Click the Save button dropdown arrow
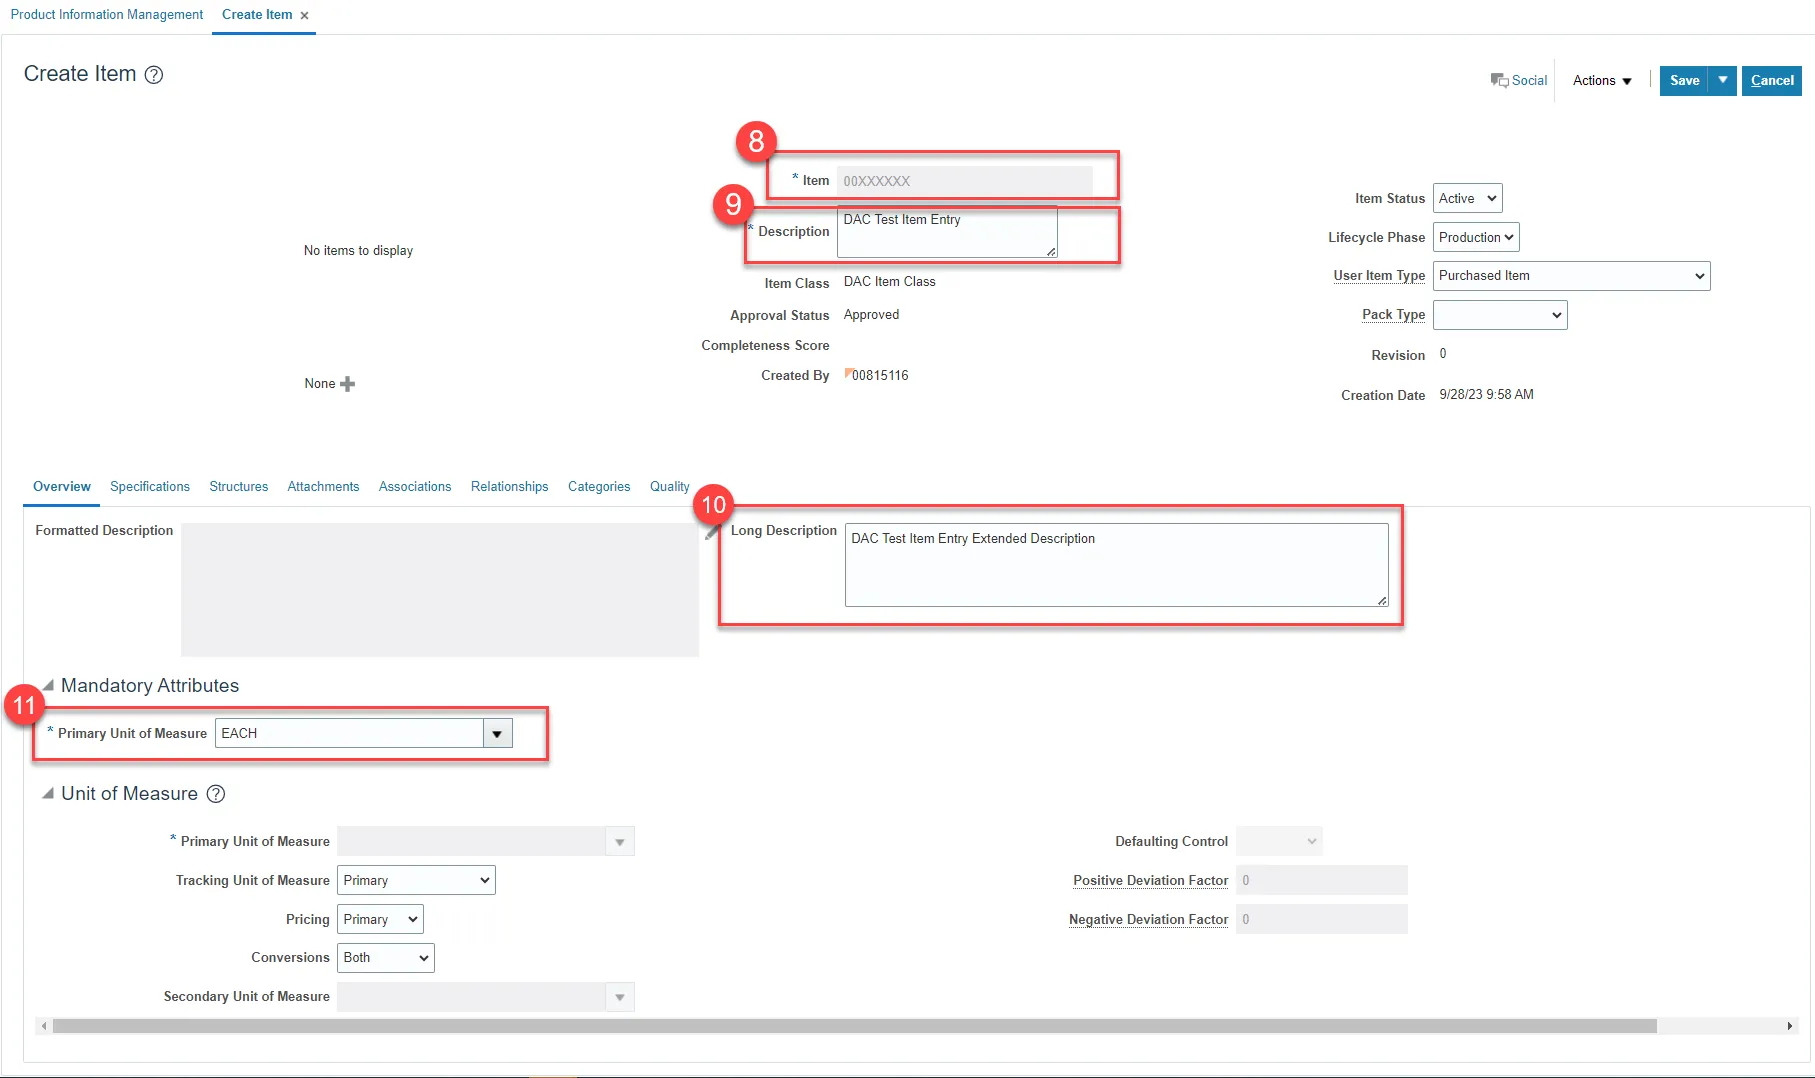This screenshot has width=1815, height=1078. [x=1722, y=80]
